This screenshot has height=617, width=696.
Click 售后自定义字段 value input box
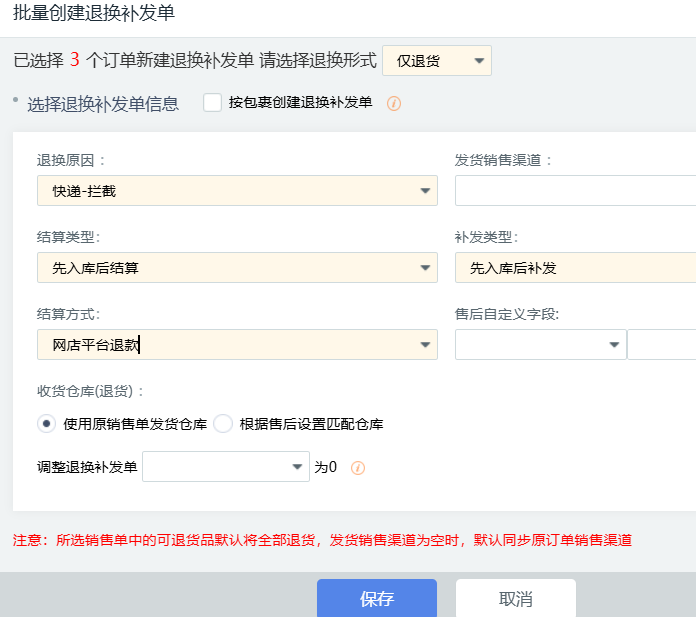[x=662, y=344]
